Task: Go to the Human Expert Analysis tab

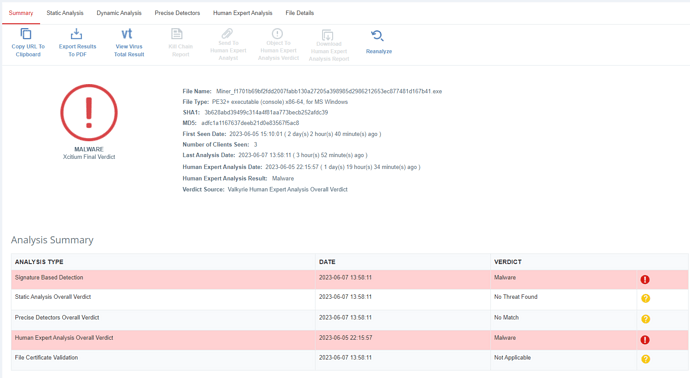Action: pos(242,13)
